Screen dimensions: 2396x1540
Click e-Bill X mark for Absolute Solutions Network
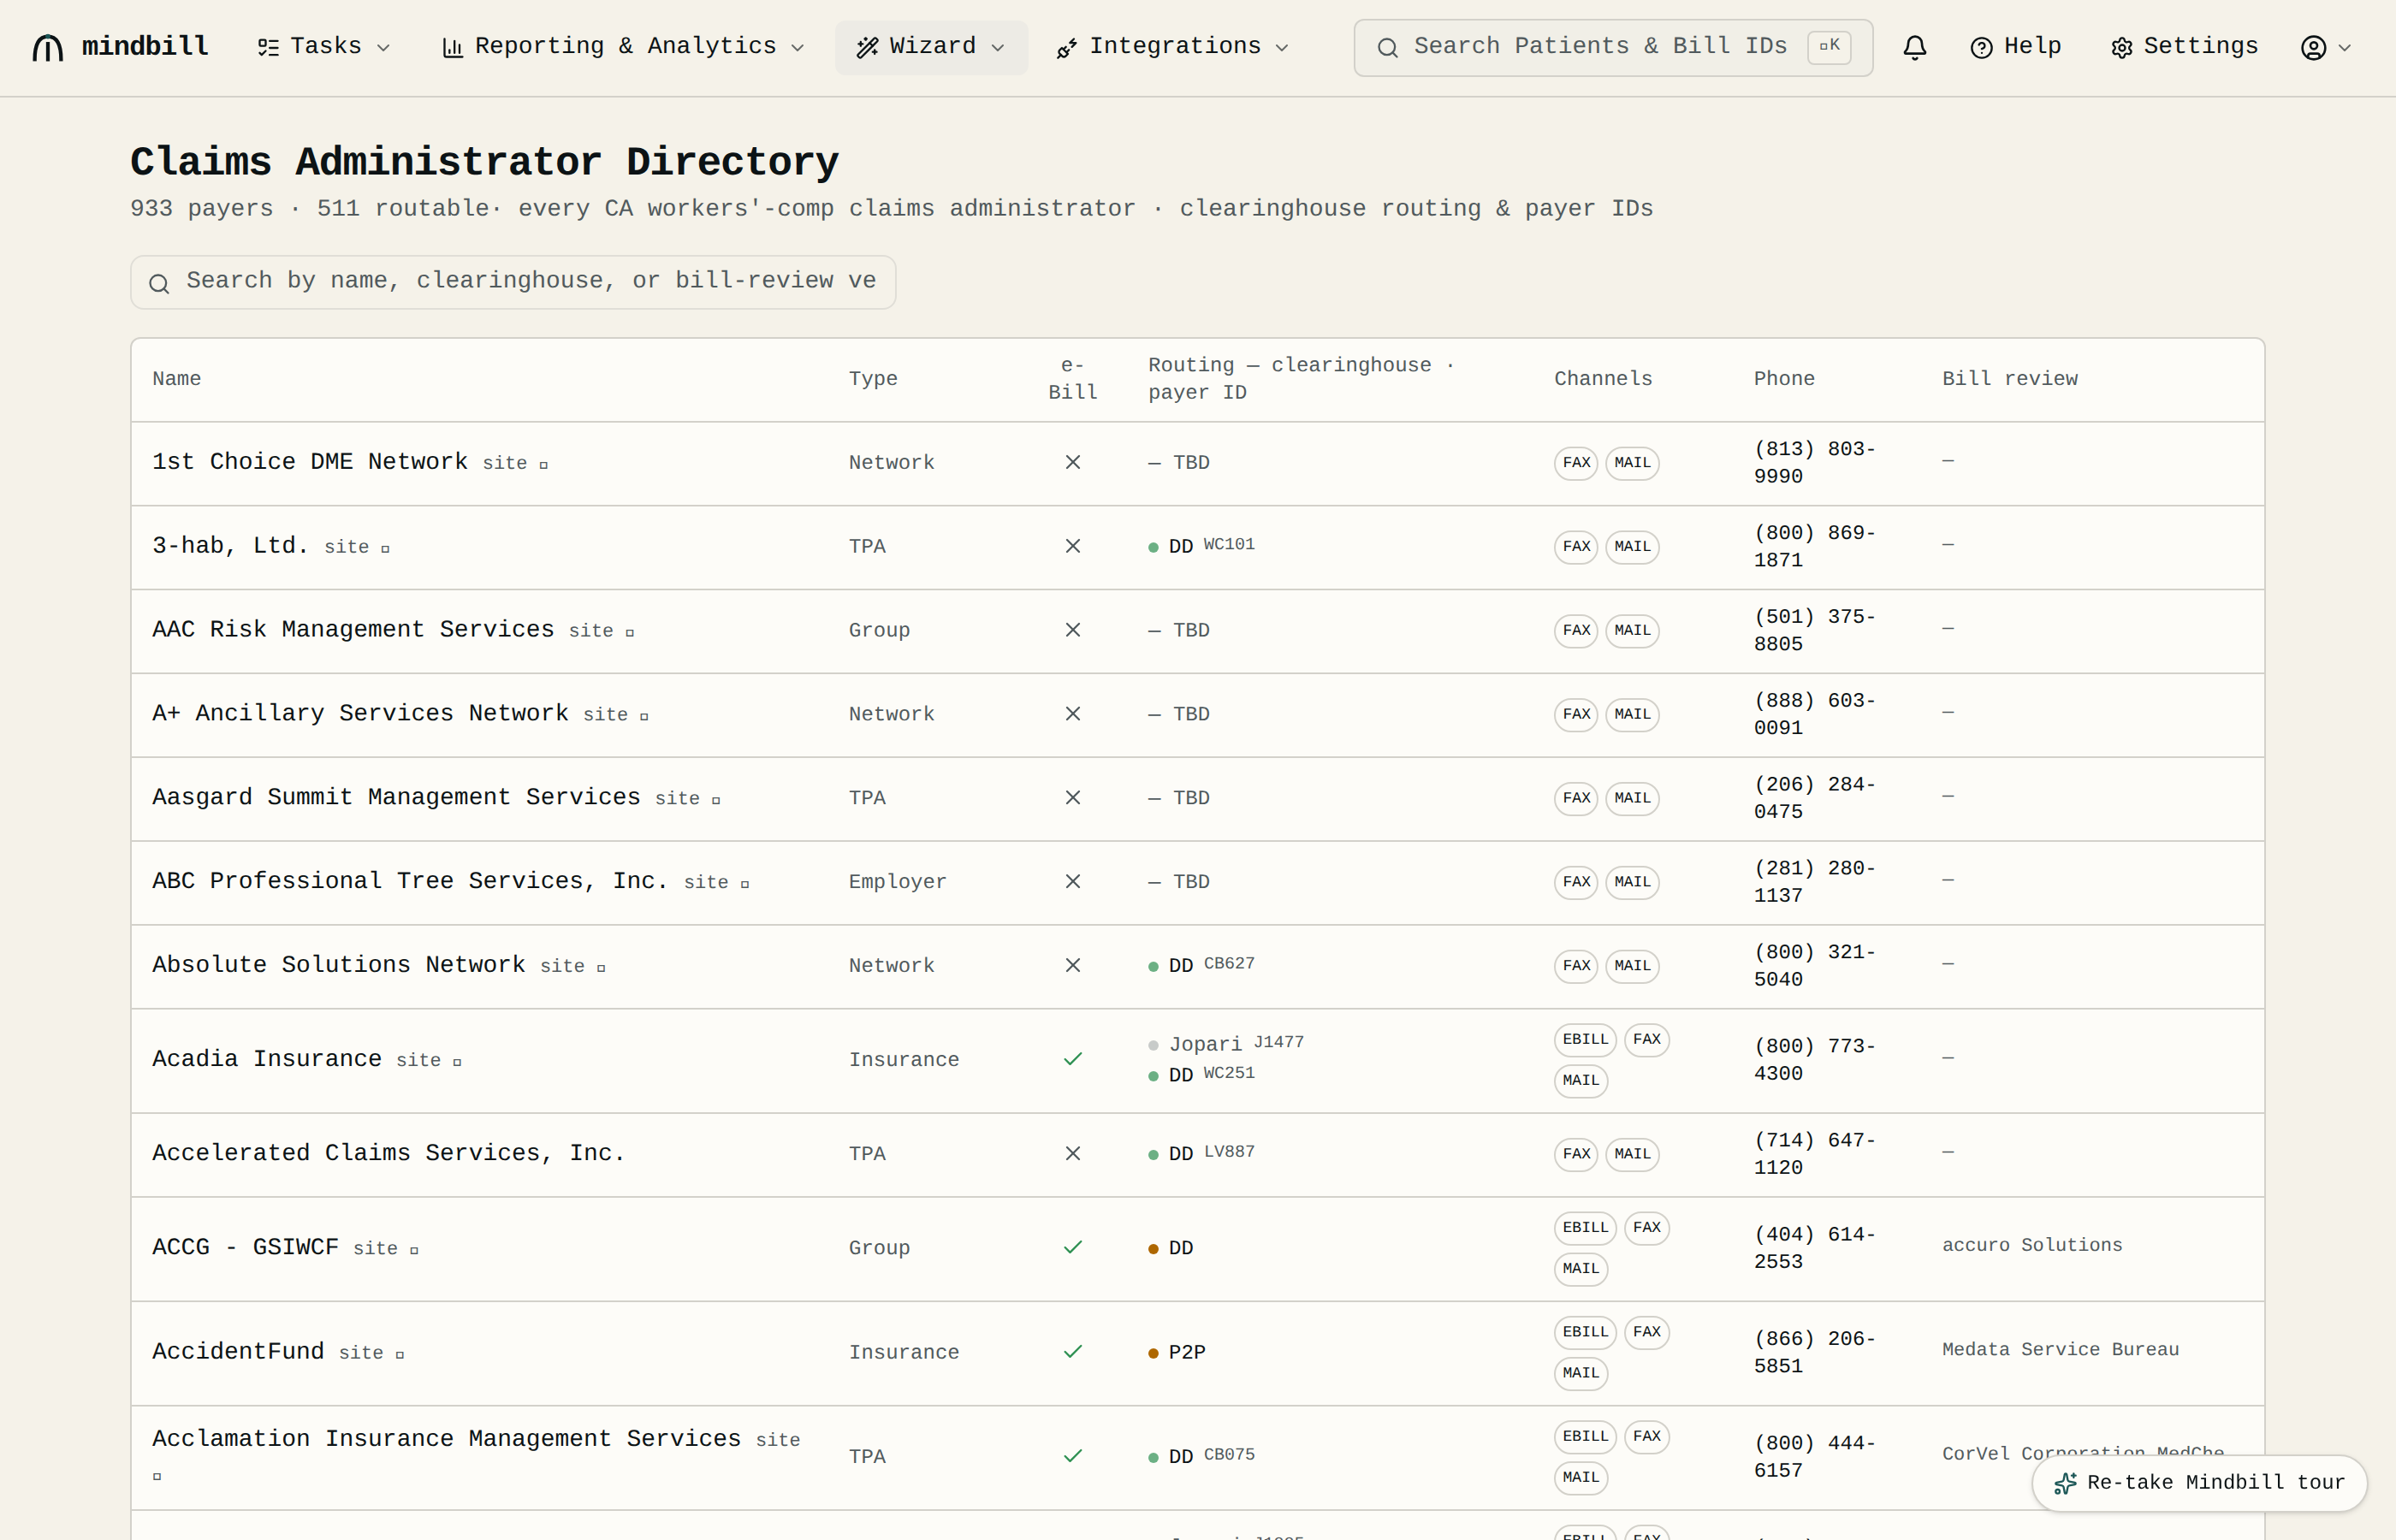(1072, 965)
